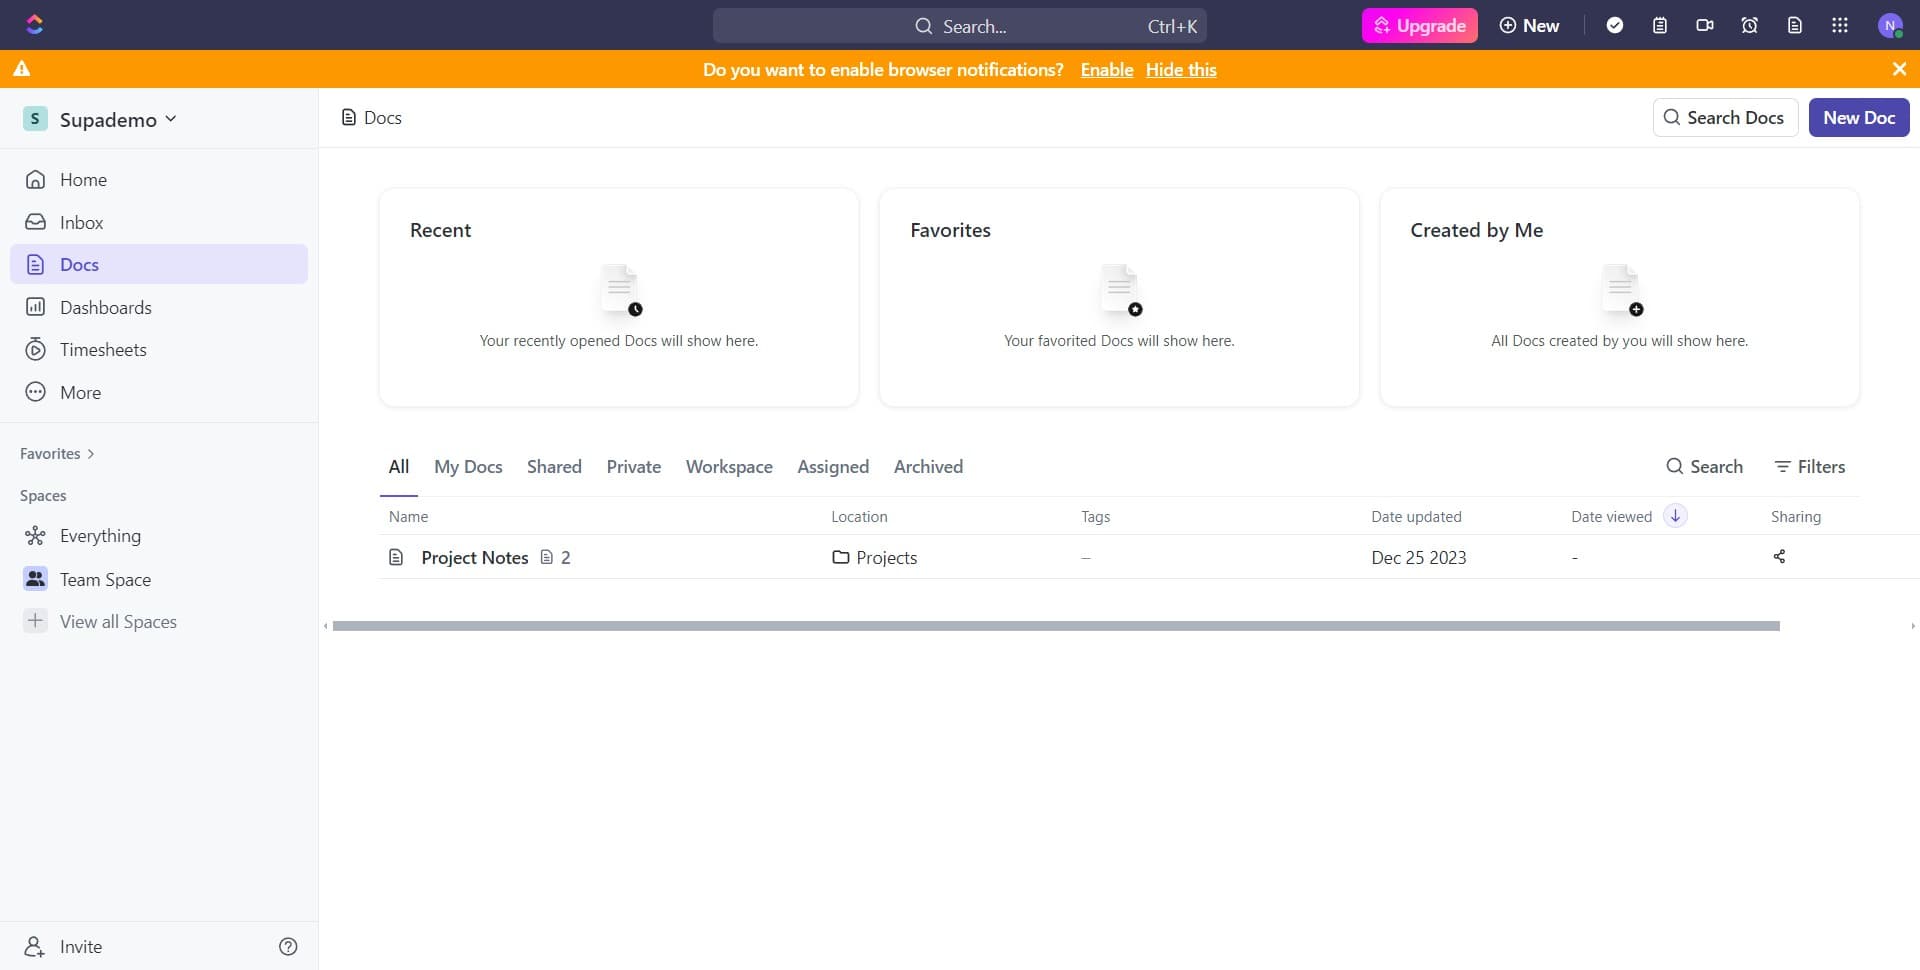Click the pink Upgrade button
The image size is (1920, 970).
[x=1419, y=25]
